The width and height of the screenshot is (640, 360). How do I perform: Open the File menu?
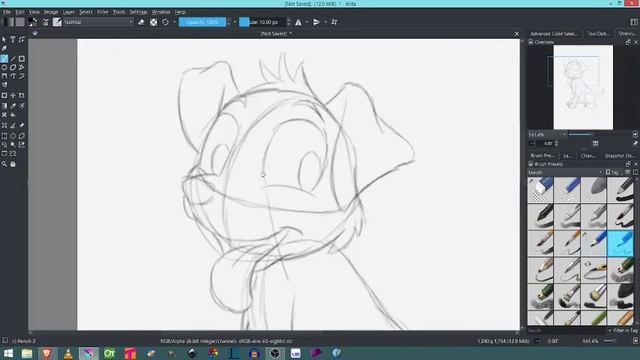[x=7, y=12]
